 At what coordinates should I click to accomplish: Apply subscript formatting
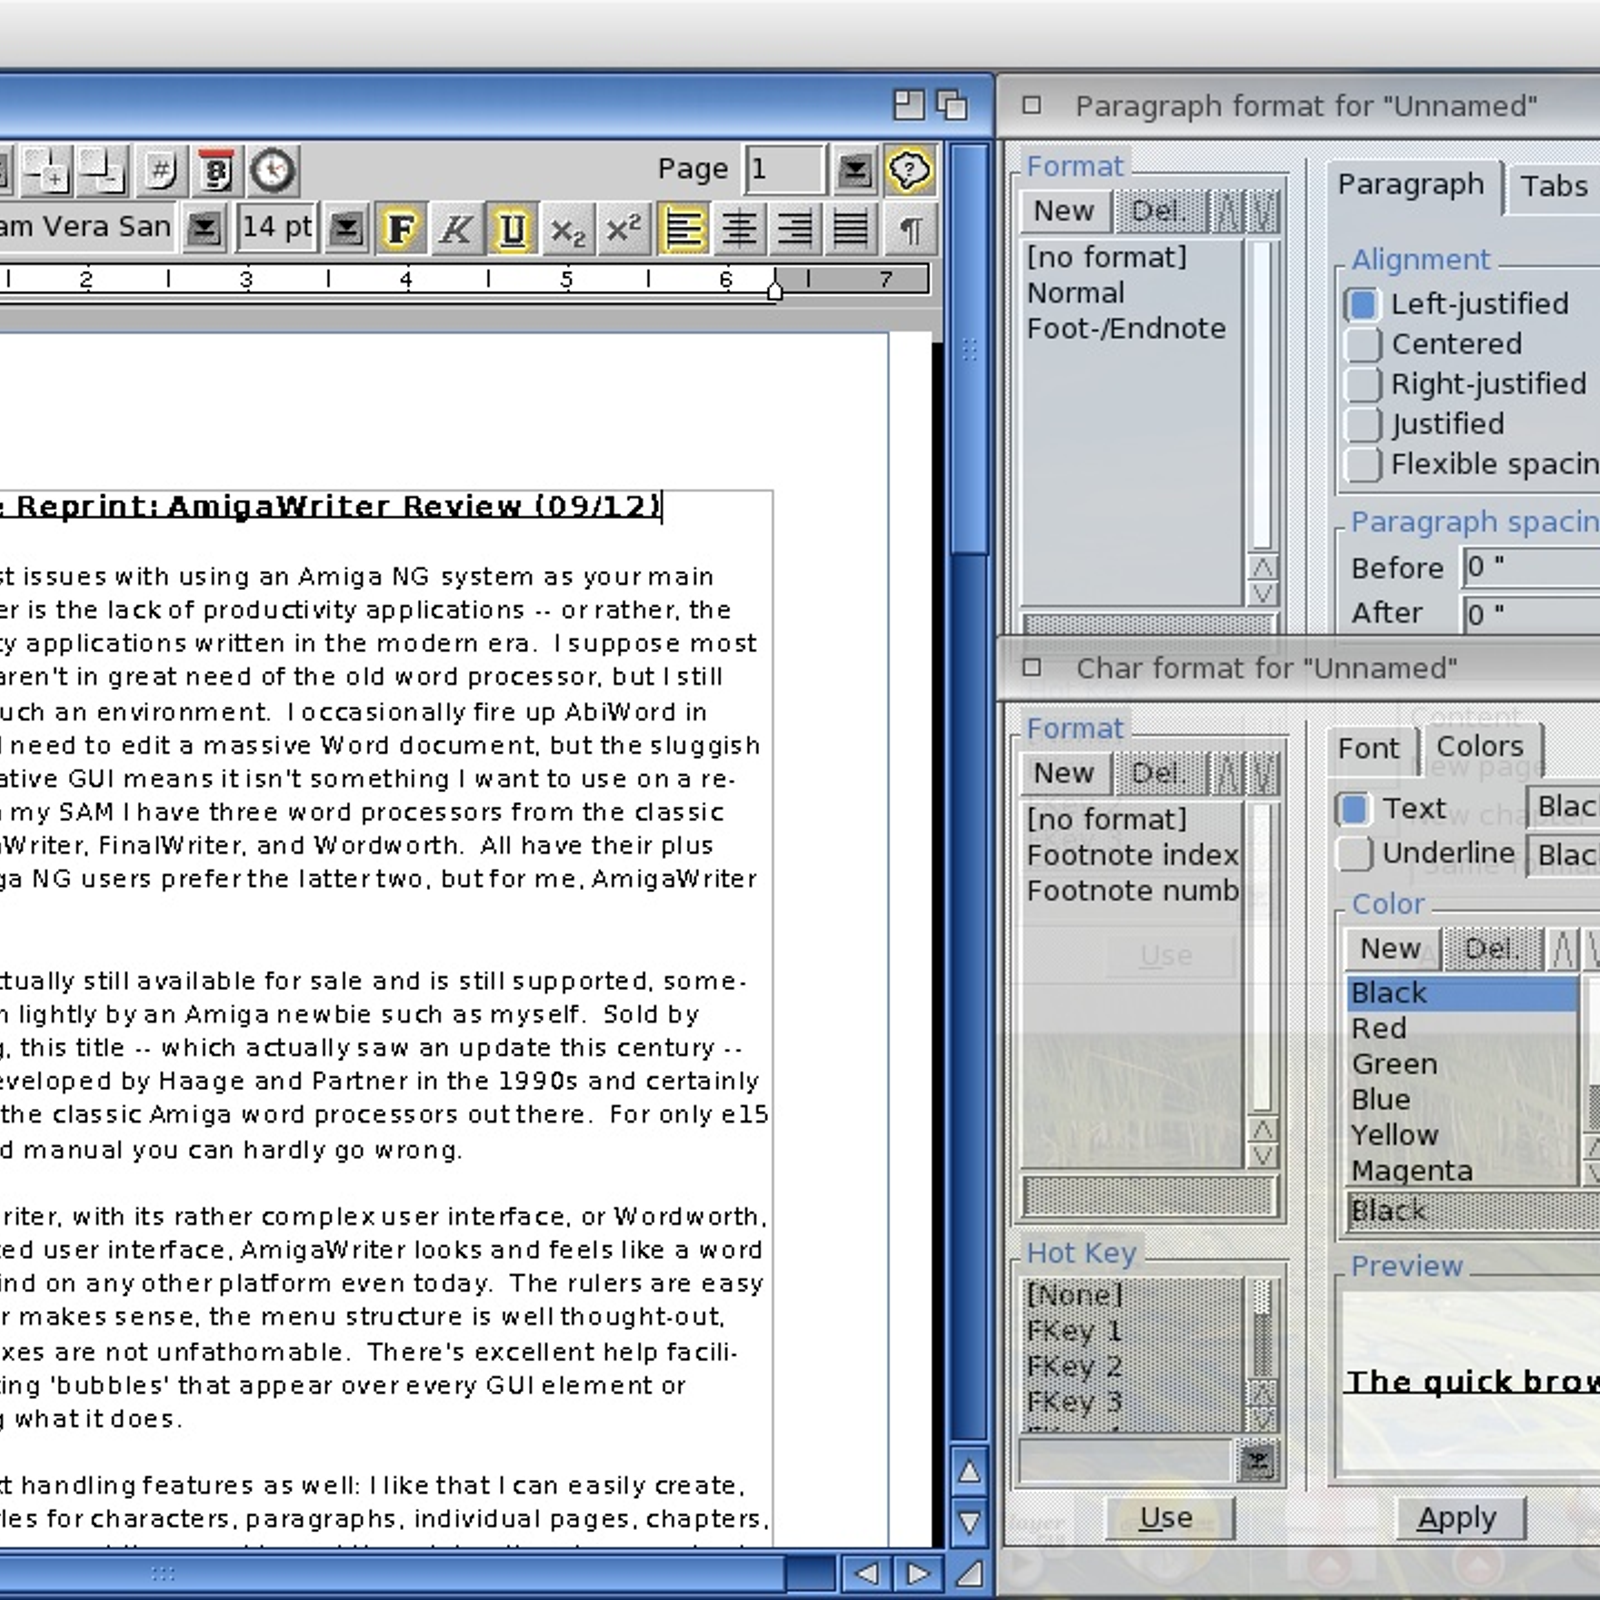(568, 229)
